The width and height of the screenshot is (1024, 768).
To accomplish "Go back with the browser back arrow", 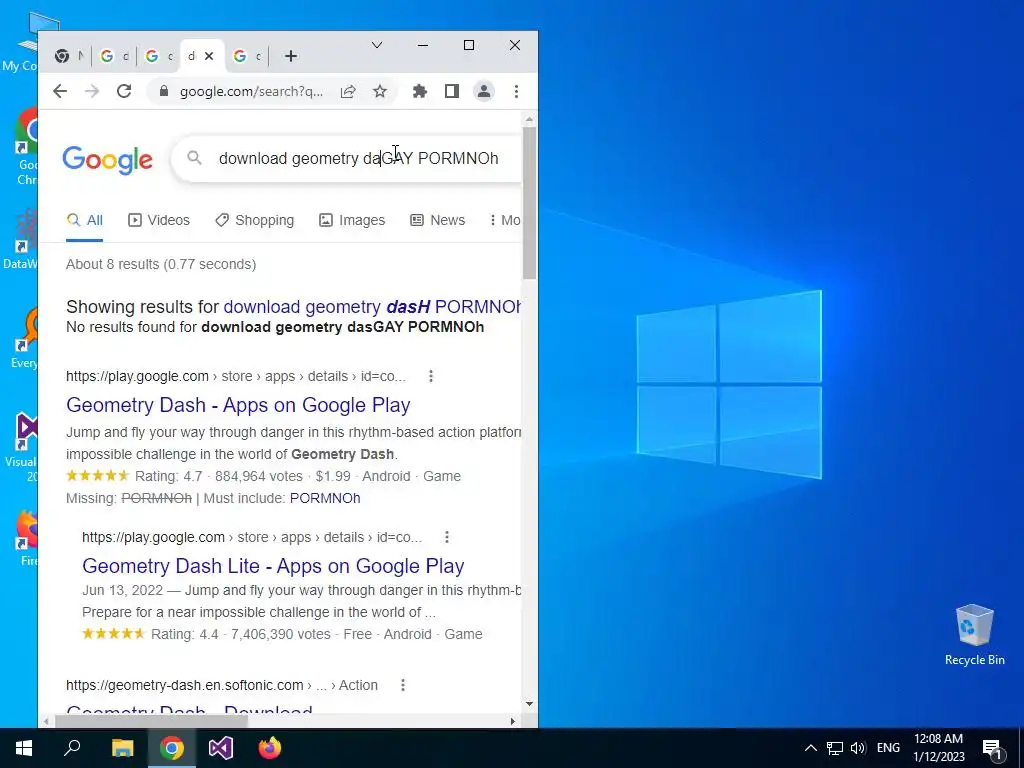I will [60, 91].
